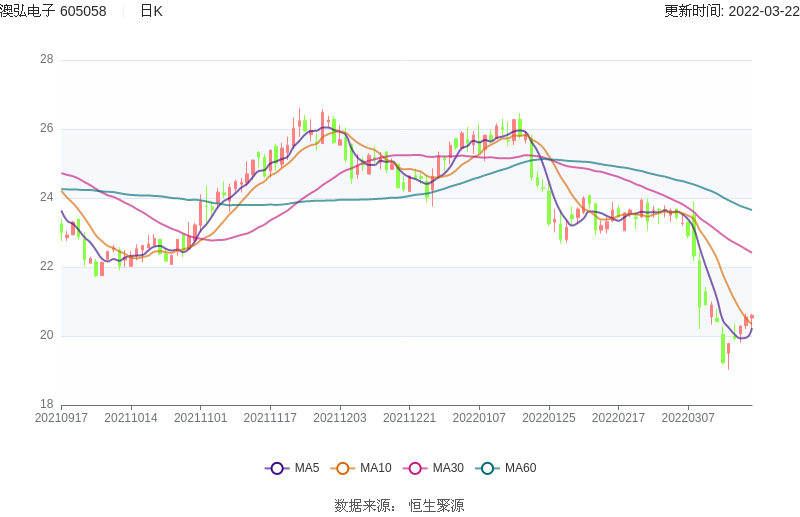The image size is (800, 517).
Task: Select the 20210917 date on x-axis
Action: (62, 418)
